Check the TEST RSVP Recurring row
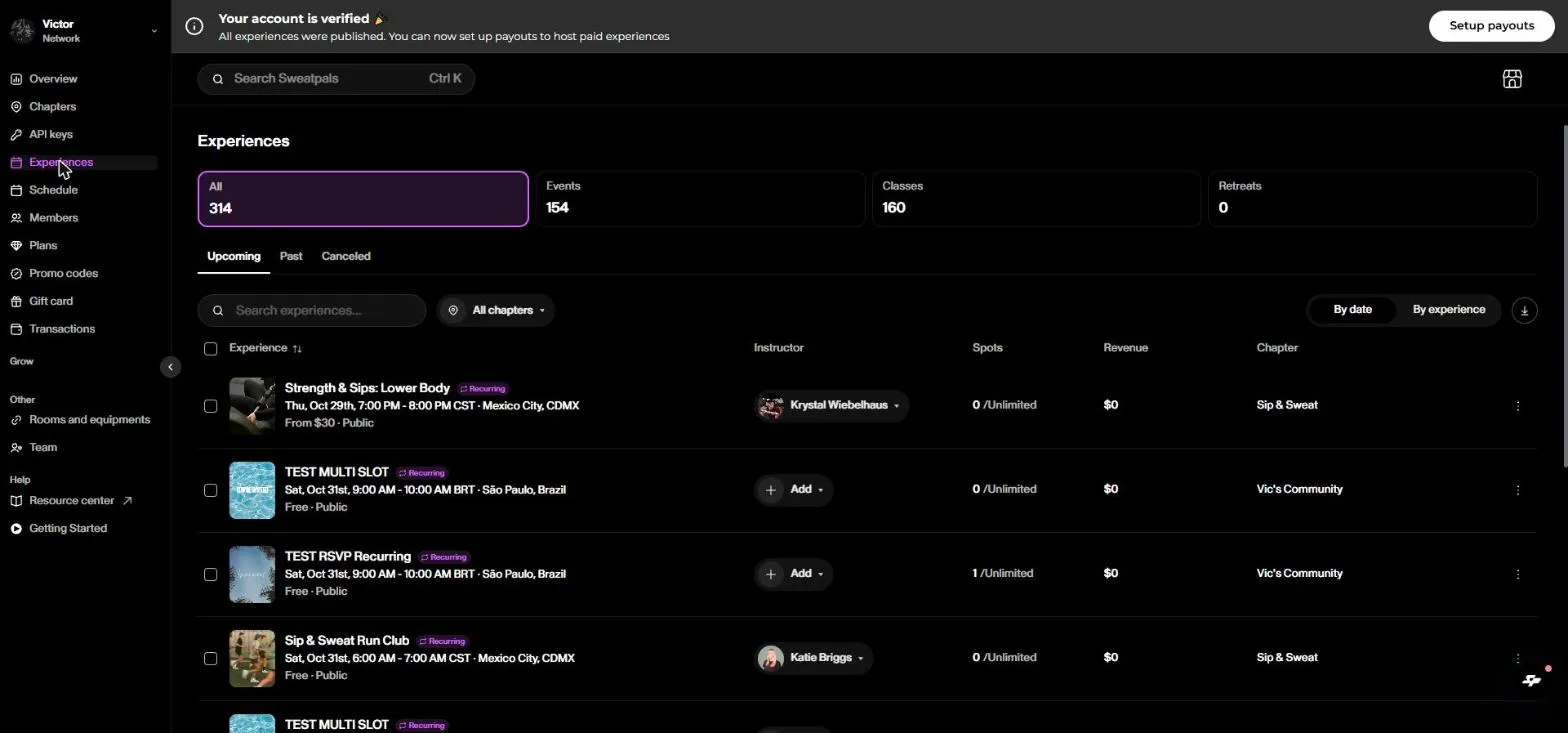 pyautogui.click(x=210, y=574)
